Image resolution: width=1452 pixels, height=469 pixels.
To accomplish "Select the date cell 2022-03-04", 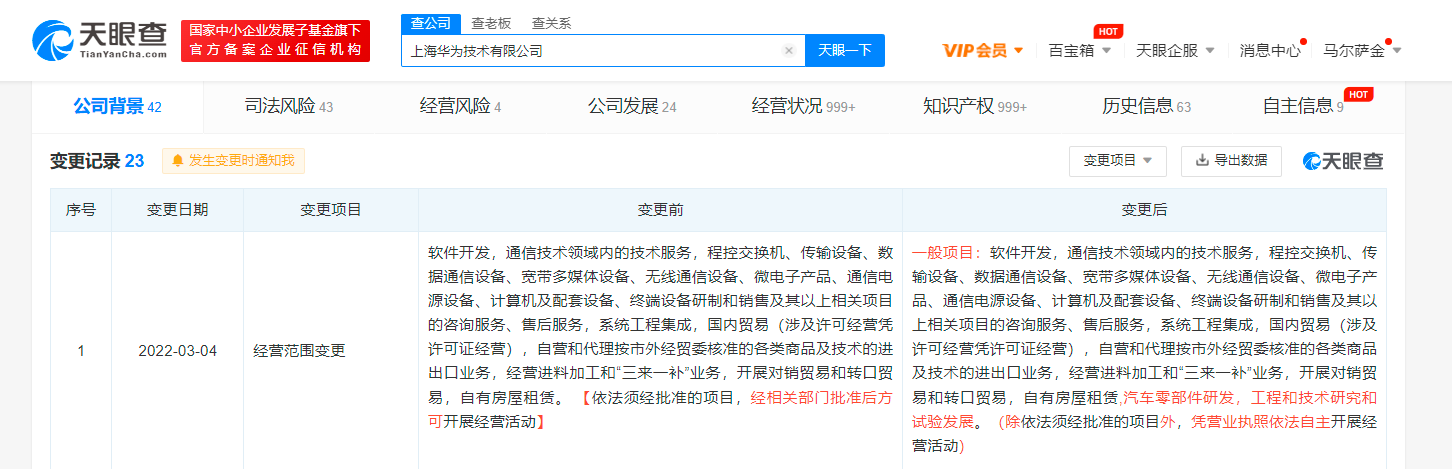I will point(177,351).
